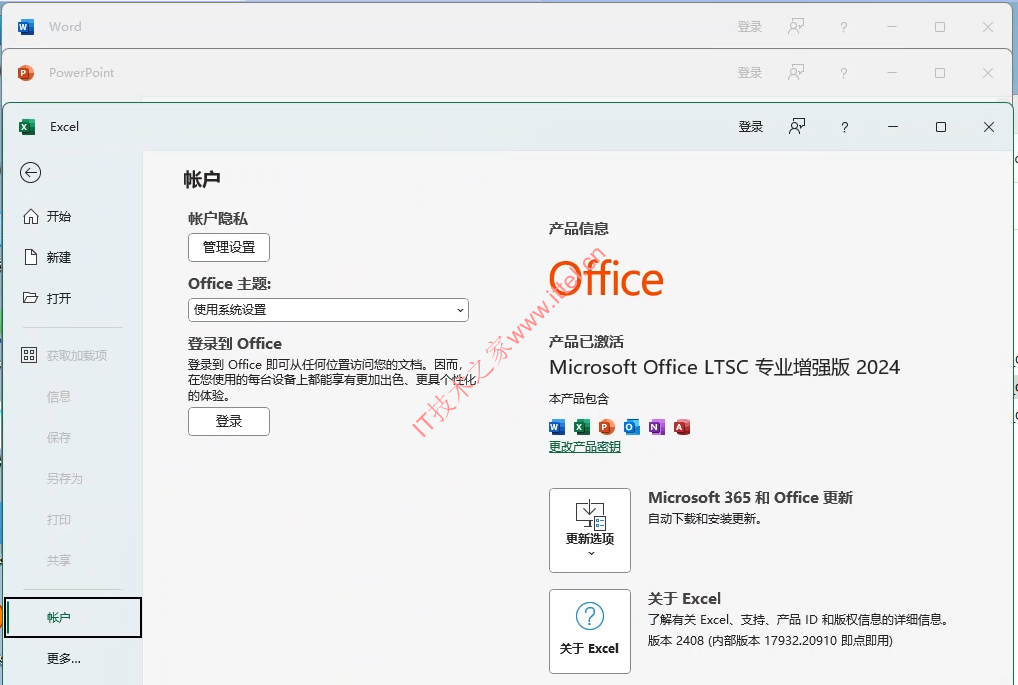Click the home icon beside 开始
The height and width of the screenshot is (685, 1018).
[31, 216]
